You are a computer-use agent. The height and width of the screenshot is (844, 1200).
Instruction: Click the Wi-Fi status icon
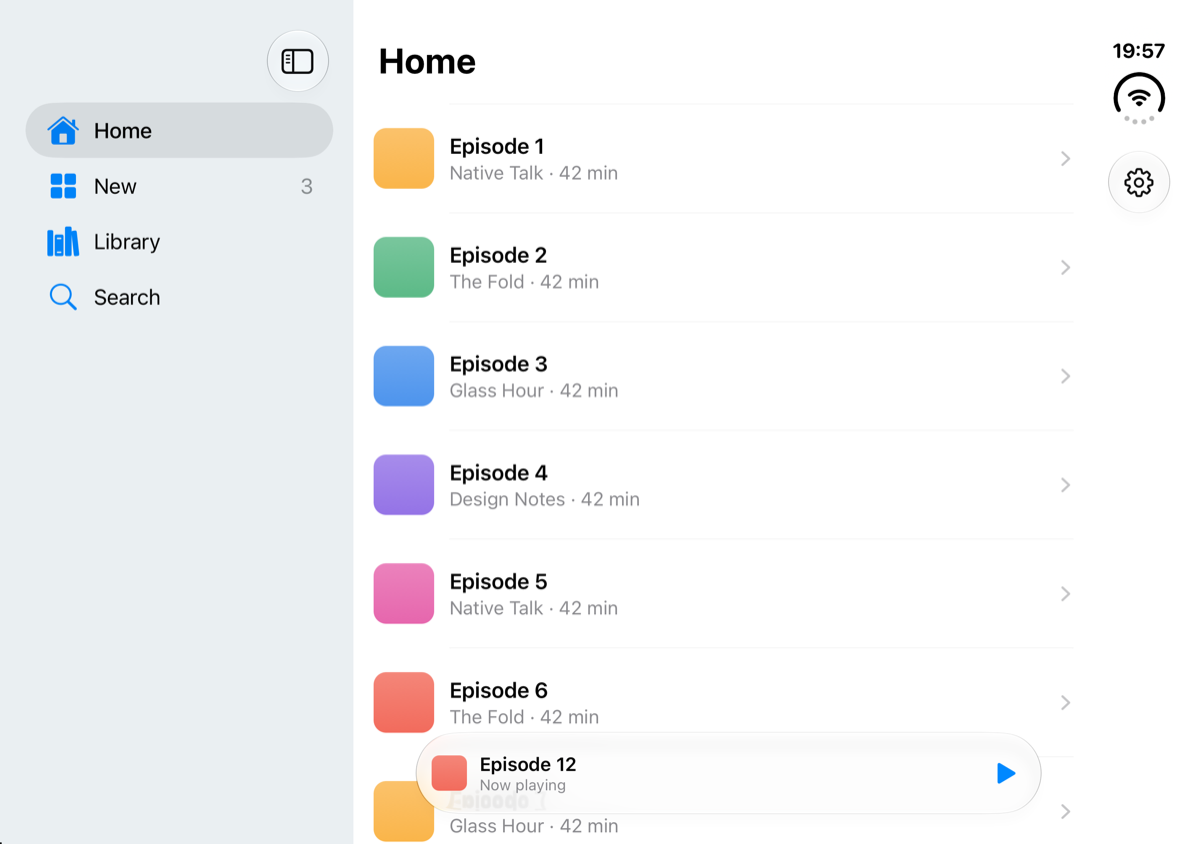point(1139,97)
